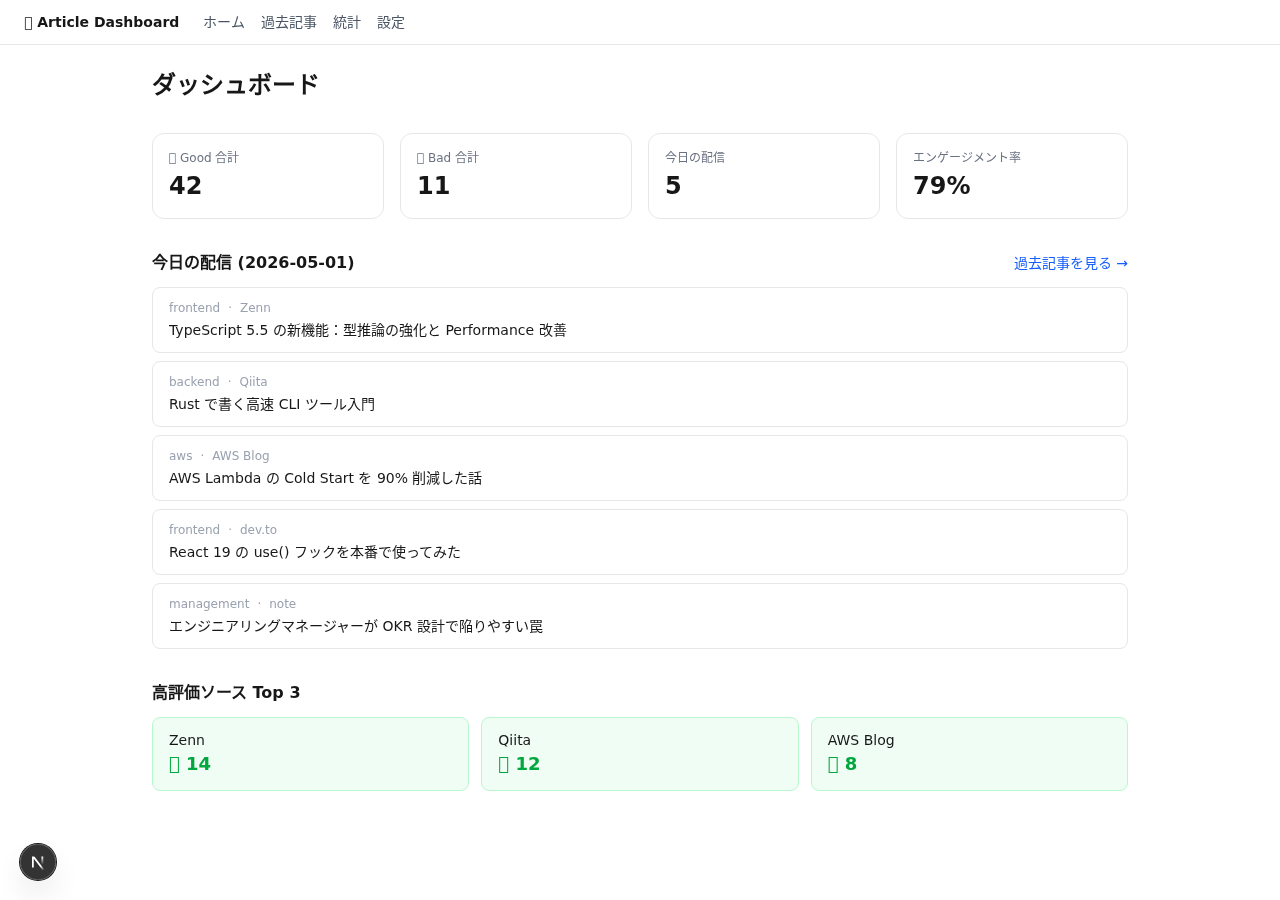Image resolution: width=1280 pixels, height=900 pixels.
Task: Open the 設定 nav item
Action: tap(391, 22)
